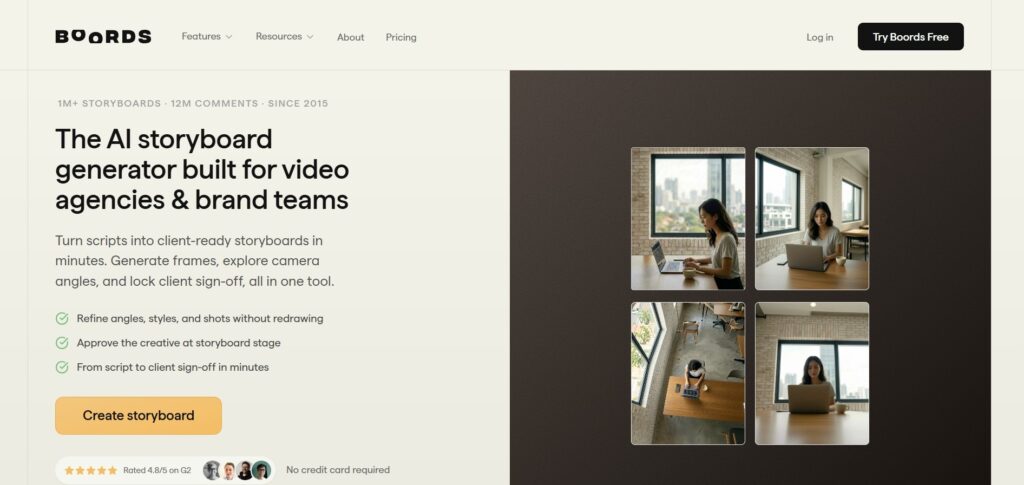Select the side-view woman with laptop frame
1024x485 pixels.
(x=688, y=219)
